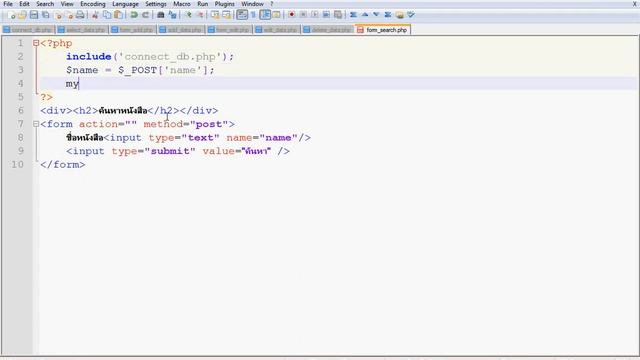Click the Close document toolbar icon
The image size is (640, 360).
tap(58, 15)
